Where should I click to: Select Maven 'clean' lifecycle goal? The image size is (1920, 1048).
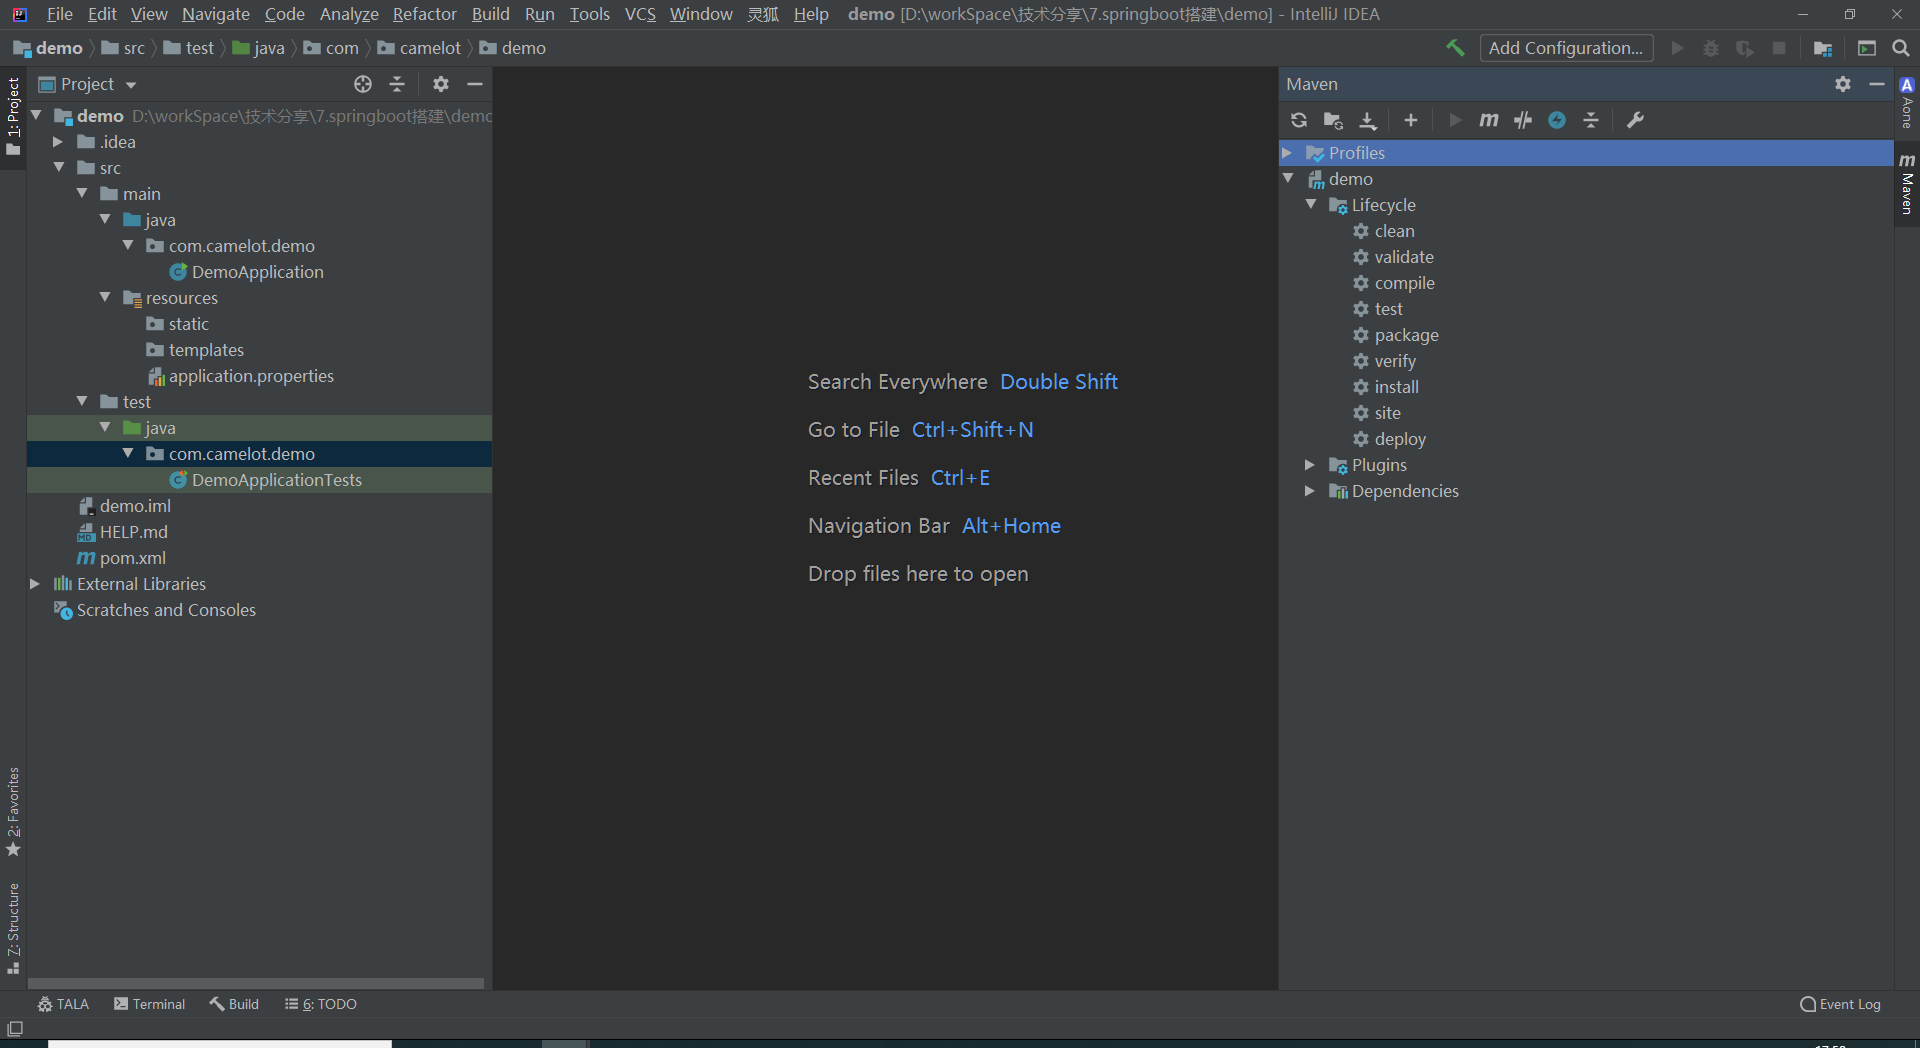point(1395,231)
